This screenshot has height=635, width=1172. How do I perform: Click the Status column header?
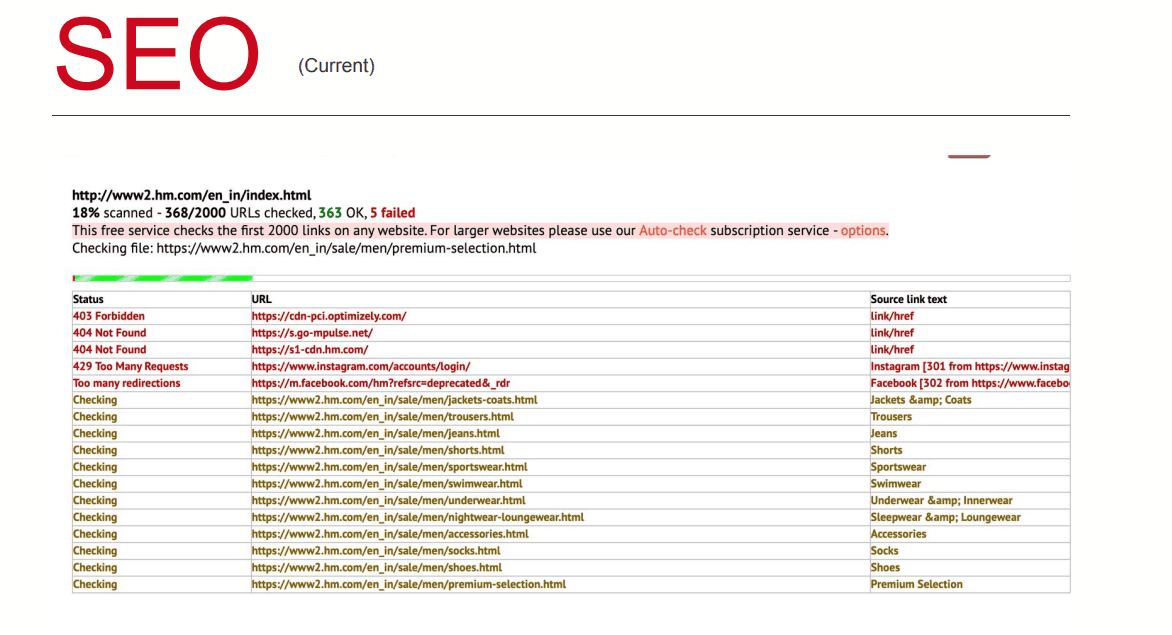pos(88,298)
